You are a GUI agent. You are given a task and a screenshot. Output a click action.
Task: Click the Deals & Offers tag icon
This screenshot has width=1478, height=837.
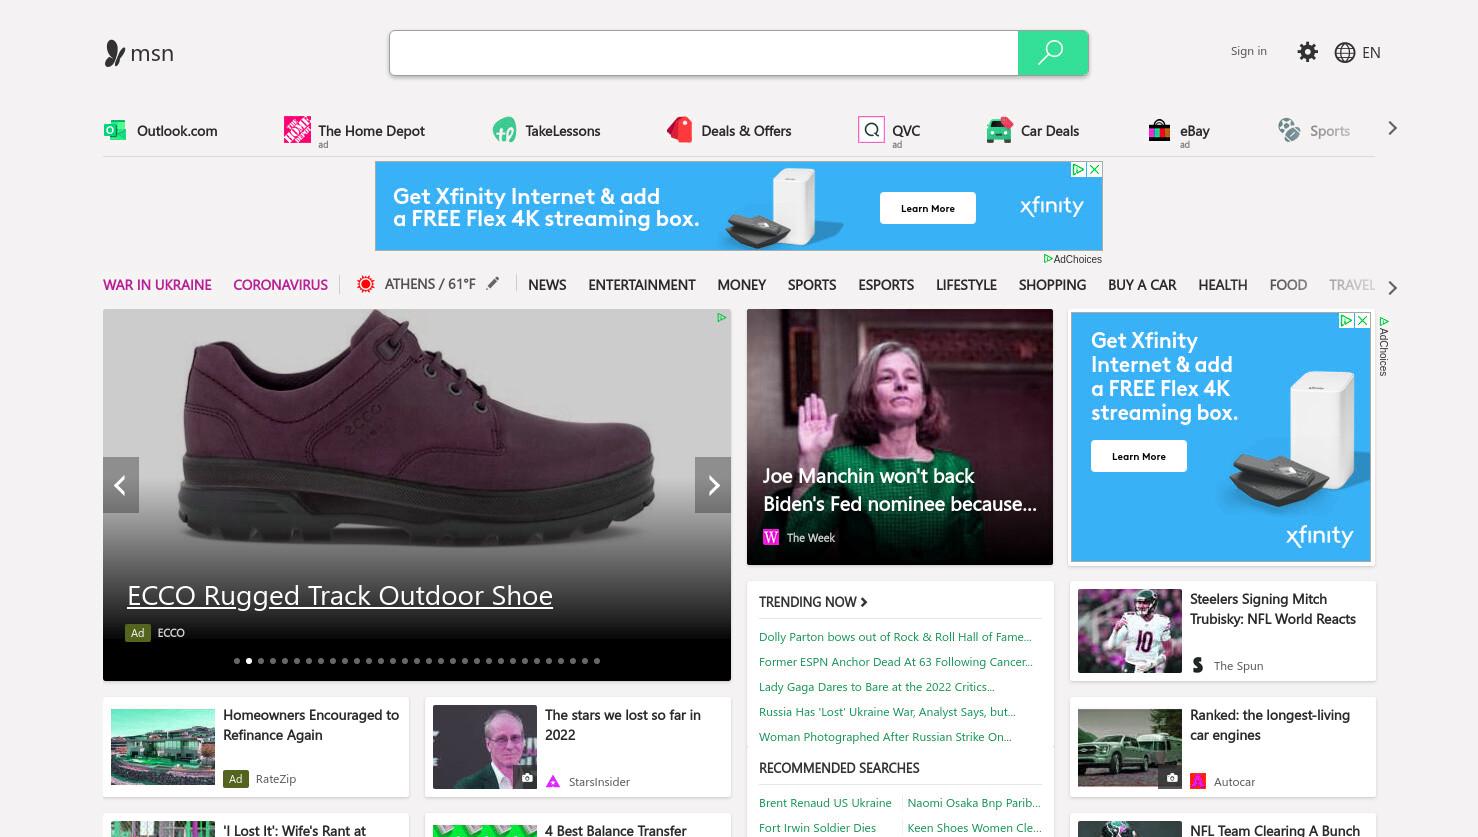(680, 130)
